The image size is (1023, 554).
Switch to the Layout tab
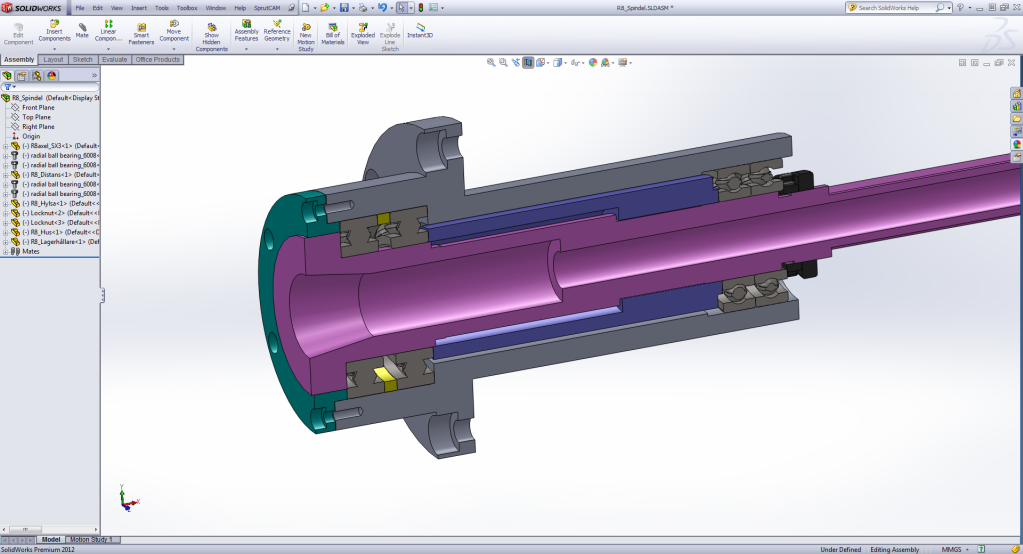(x=53, y=59)
